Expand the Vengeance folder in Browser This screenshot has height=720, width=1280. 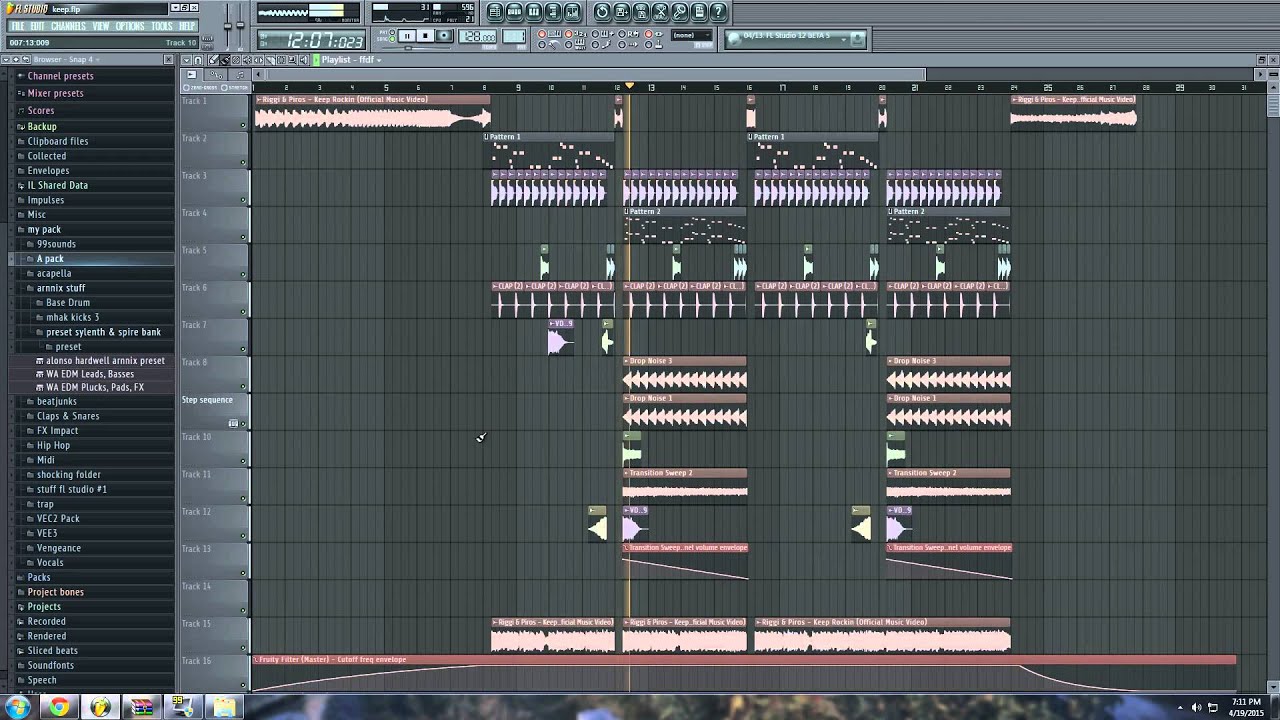click(59, 548)
